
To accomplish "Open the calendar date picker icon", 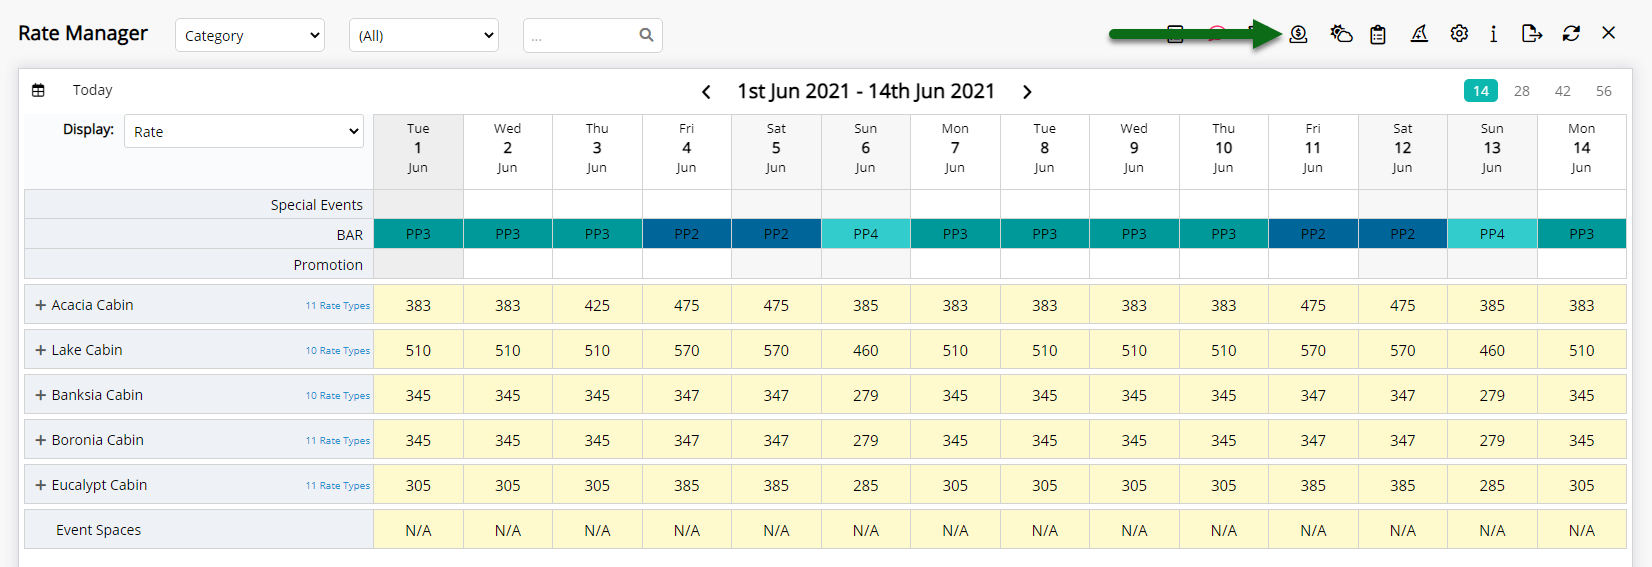I will tap(38, 90).
